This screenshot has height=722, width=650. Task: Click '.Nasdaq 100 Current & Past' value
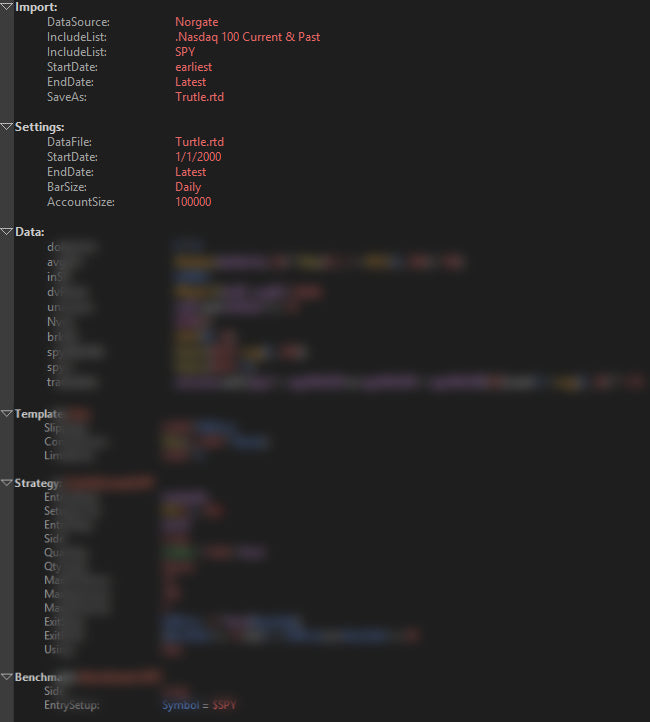248,37
